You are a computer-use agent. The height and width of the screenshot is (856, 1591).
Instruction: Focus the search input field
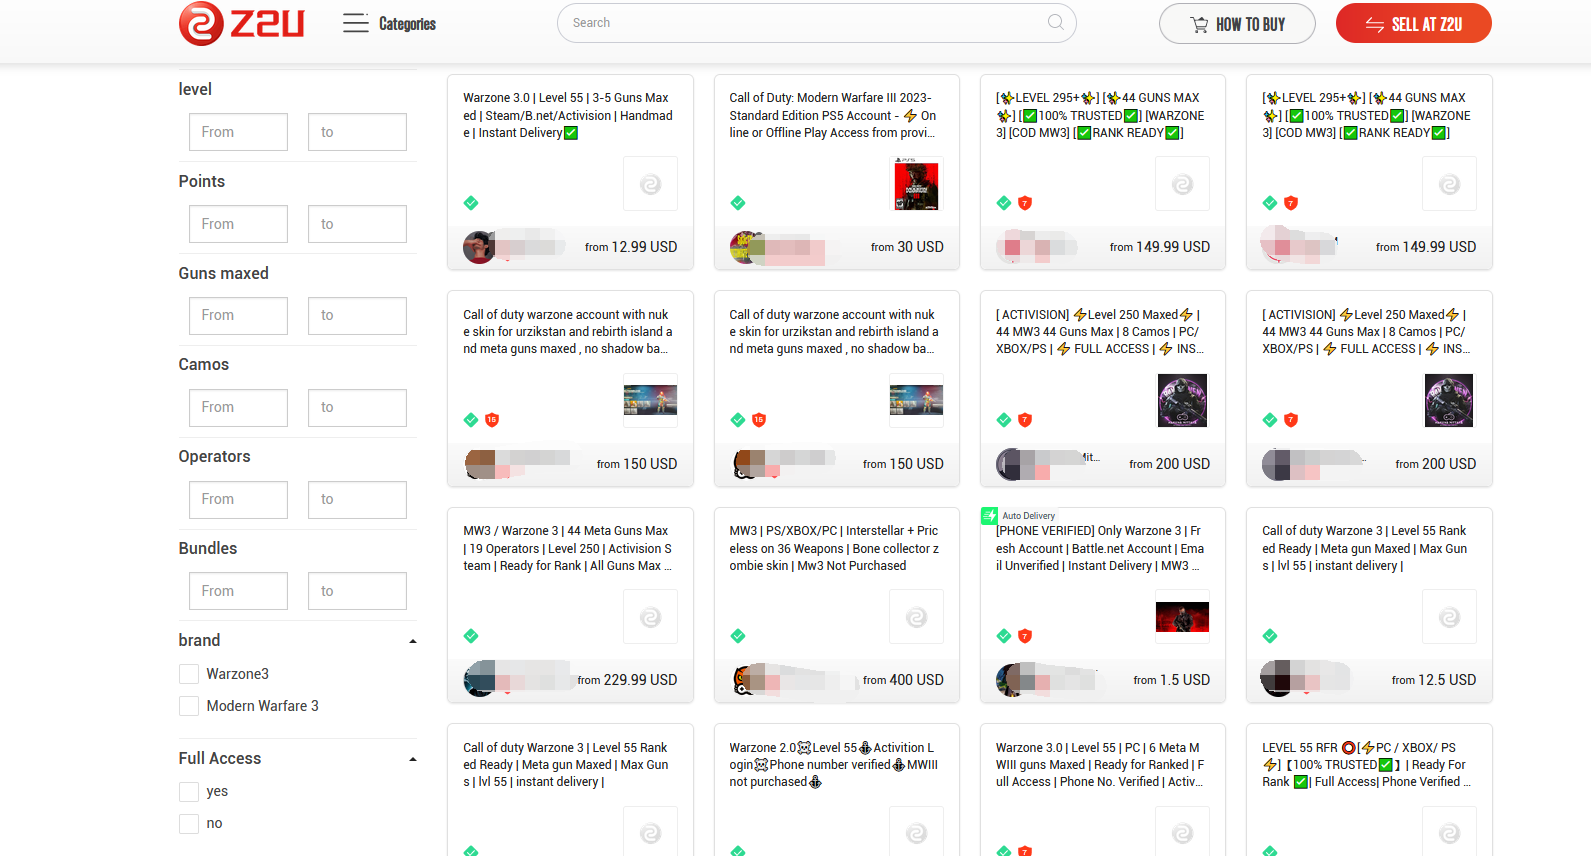click(800, 23)
